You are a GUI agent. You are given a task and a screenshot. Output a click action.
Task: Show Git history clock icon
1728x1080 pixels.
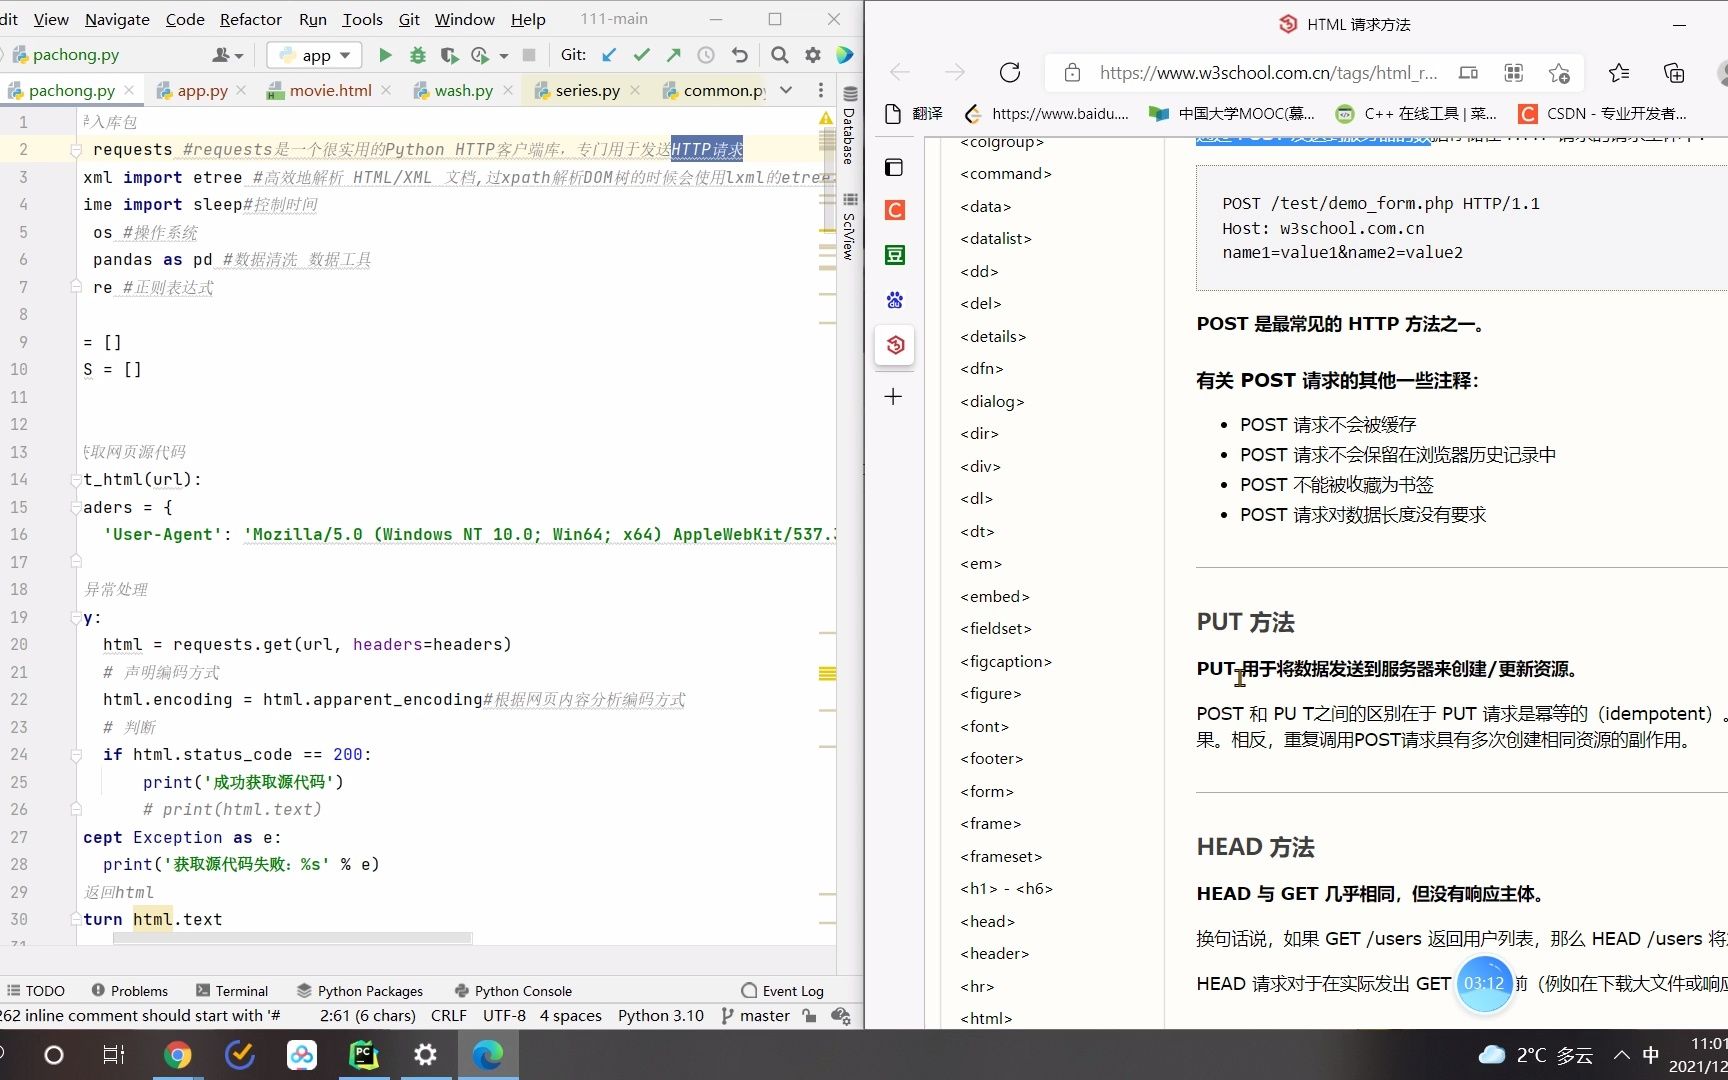(x=706, y=55)
